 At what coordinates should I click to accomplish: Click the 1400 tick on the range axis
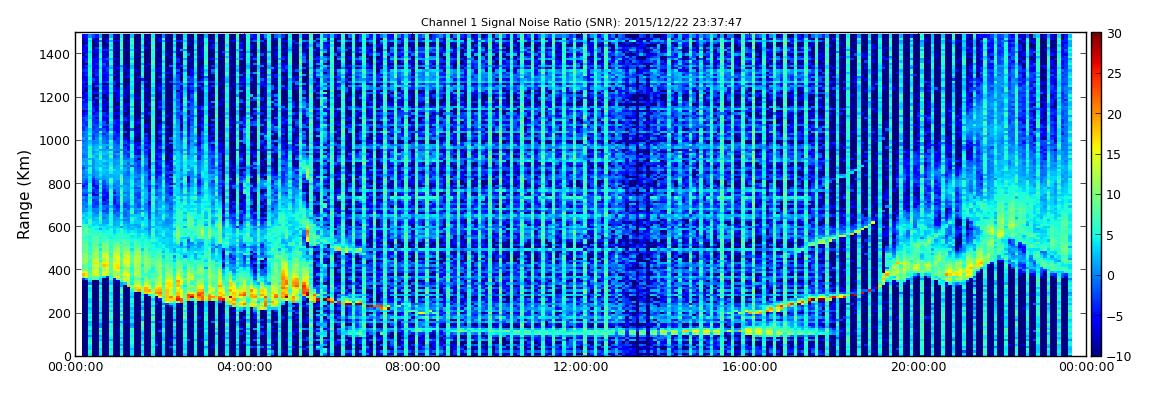[55, 54]
